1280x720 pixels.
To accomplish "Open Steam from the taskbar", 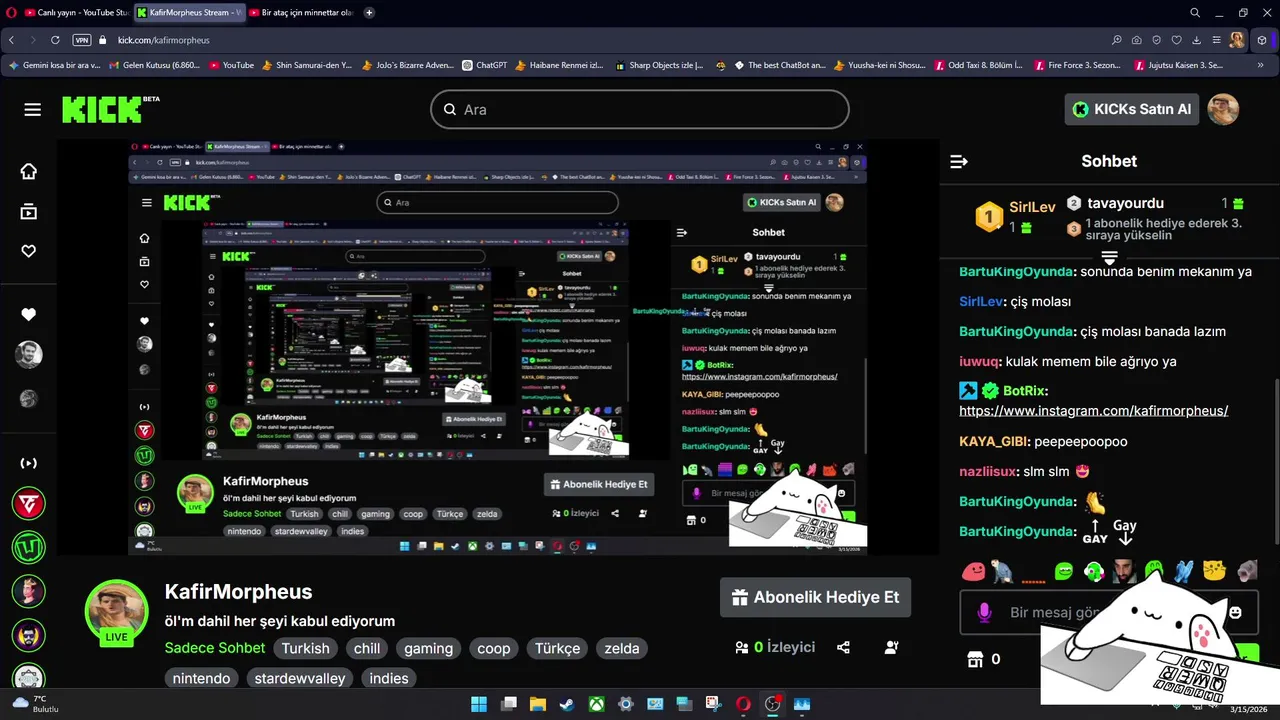I will (567, 704).
